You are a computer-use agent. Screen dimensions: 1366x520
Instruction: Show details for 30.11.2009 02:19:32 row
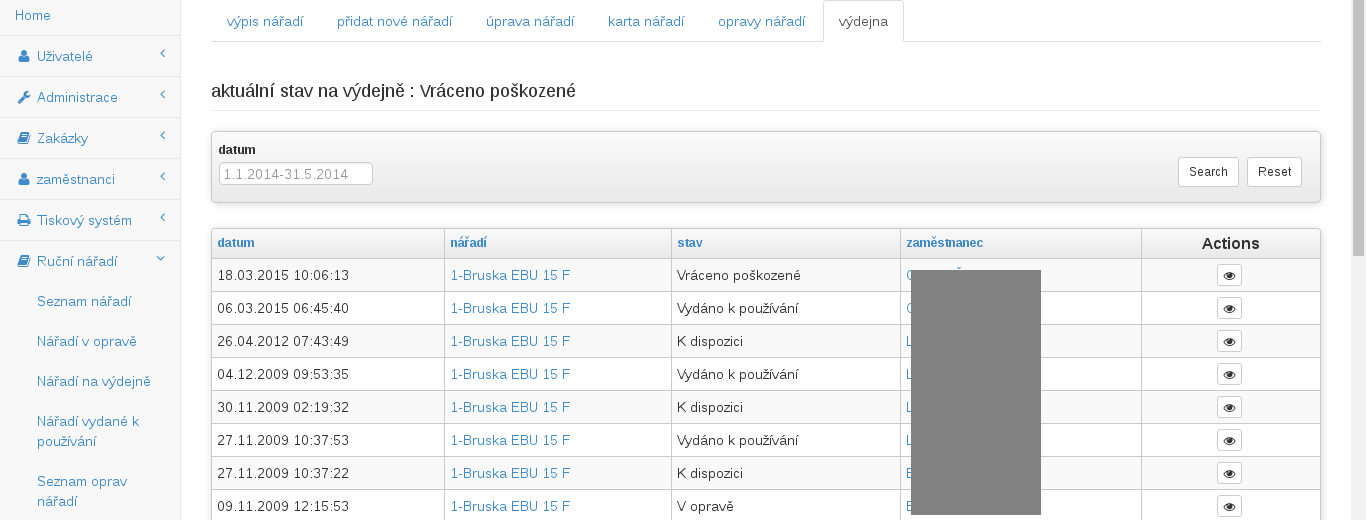(x=1229, y=407)
